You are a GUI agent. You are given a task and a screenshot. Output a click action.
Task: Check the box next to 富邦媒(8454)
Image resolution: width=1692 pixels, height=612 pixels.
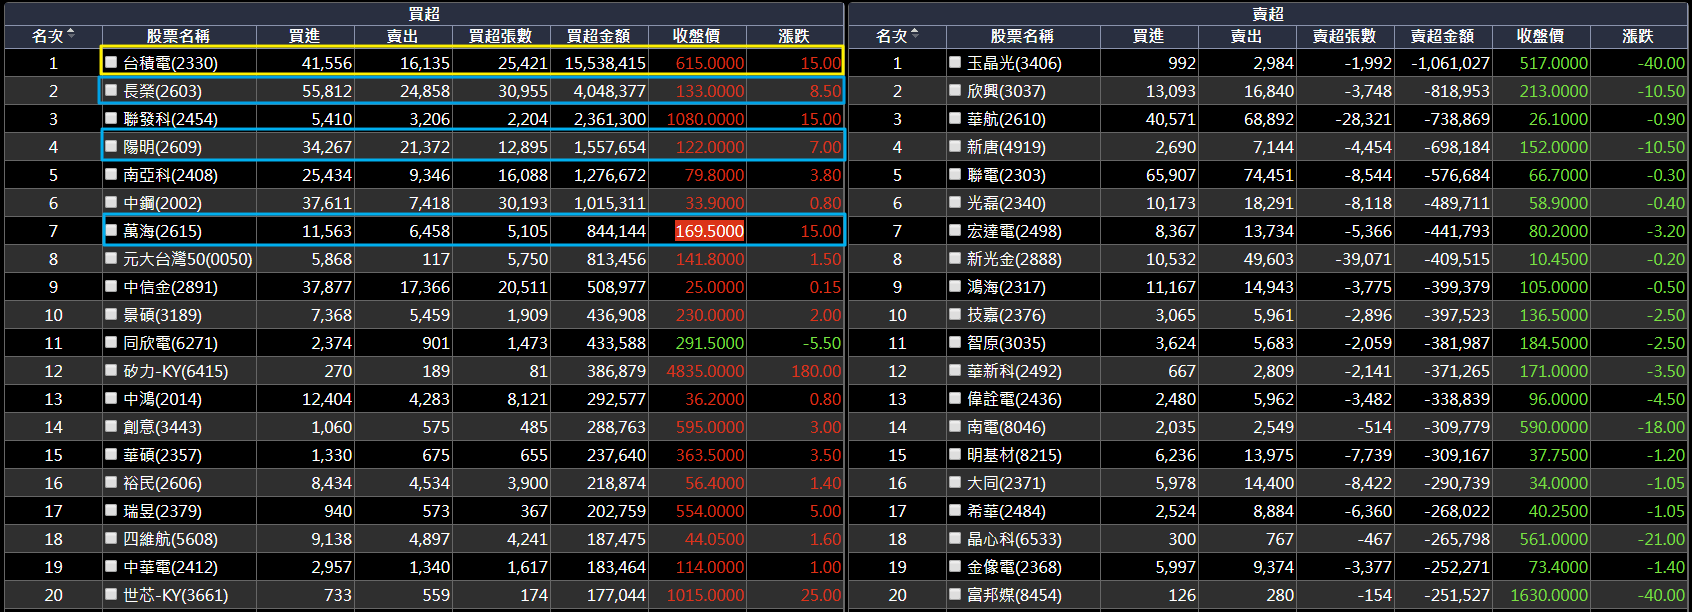click(x=955, y=594)
